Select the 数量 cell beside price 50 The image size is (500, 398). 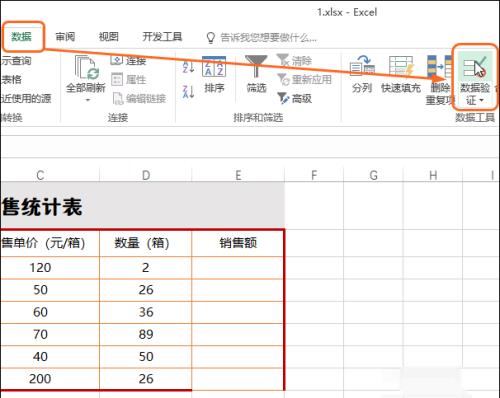pyautogui.click(x=146, y=290)
